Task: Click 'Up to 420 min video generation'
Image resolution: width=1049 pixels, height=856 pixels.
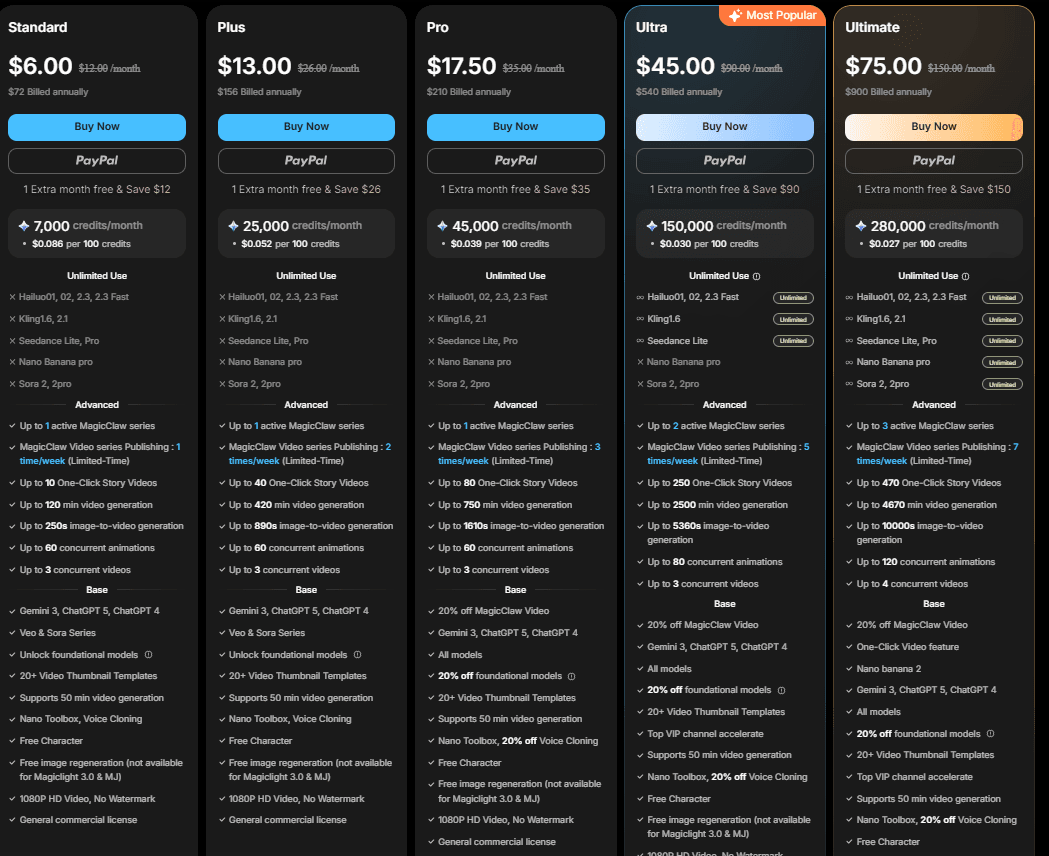Action: [x=296, y=505]
